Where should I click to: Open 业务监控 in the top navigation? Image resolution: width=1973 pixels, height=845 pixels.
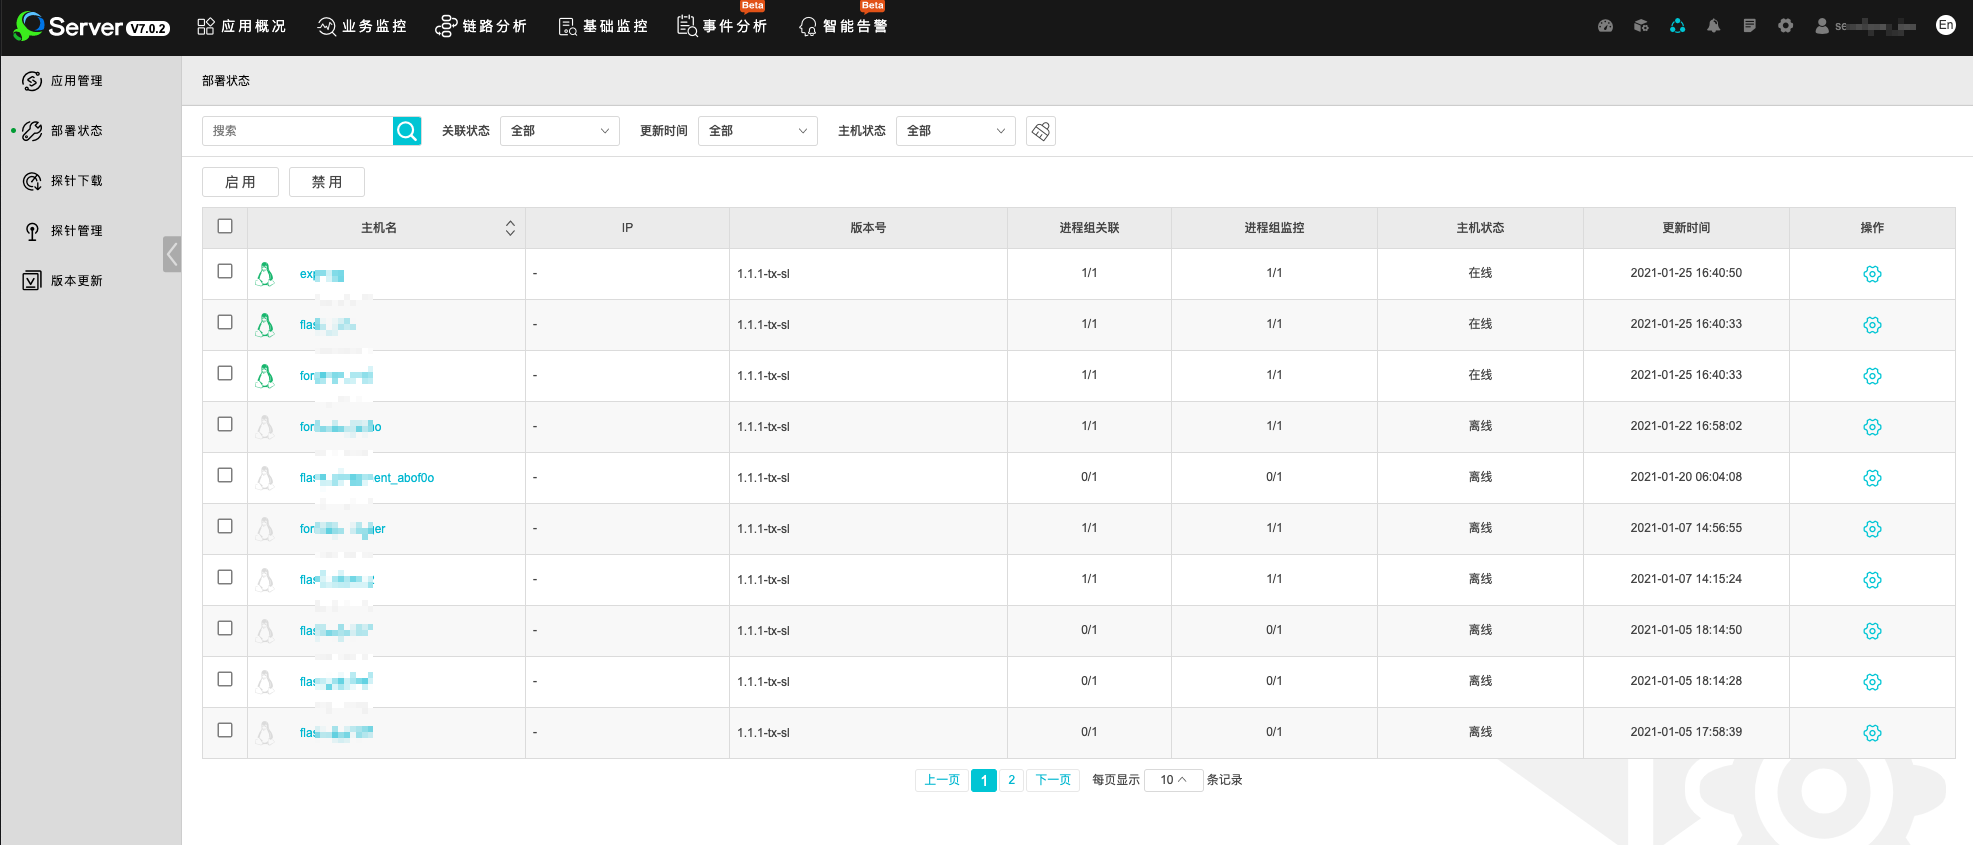(362, 26)
